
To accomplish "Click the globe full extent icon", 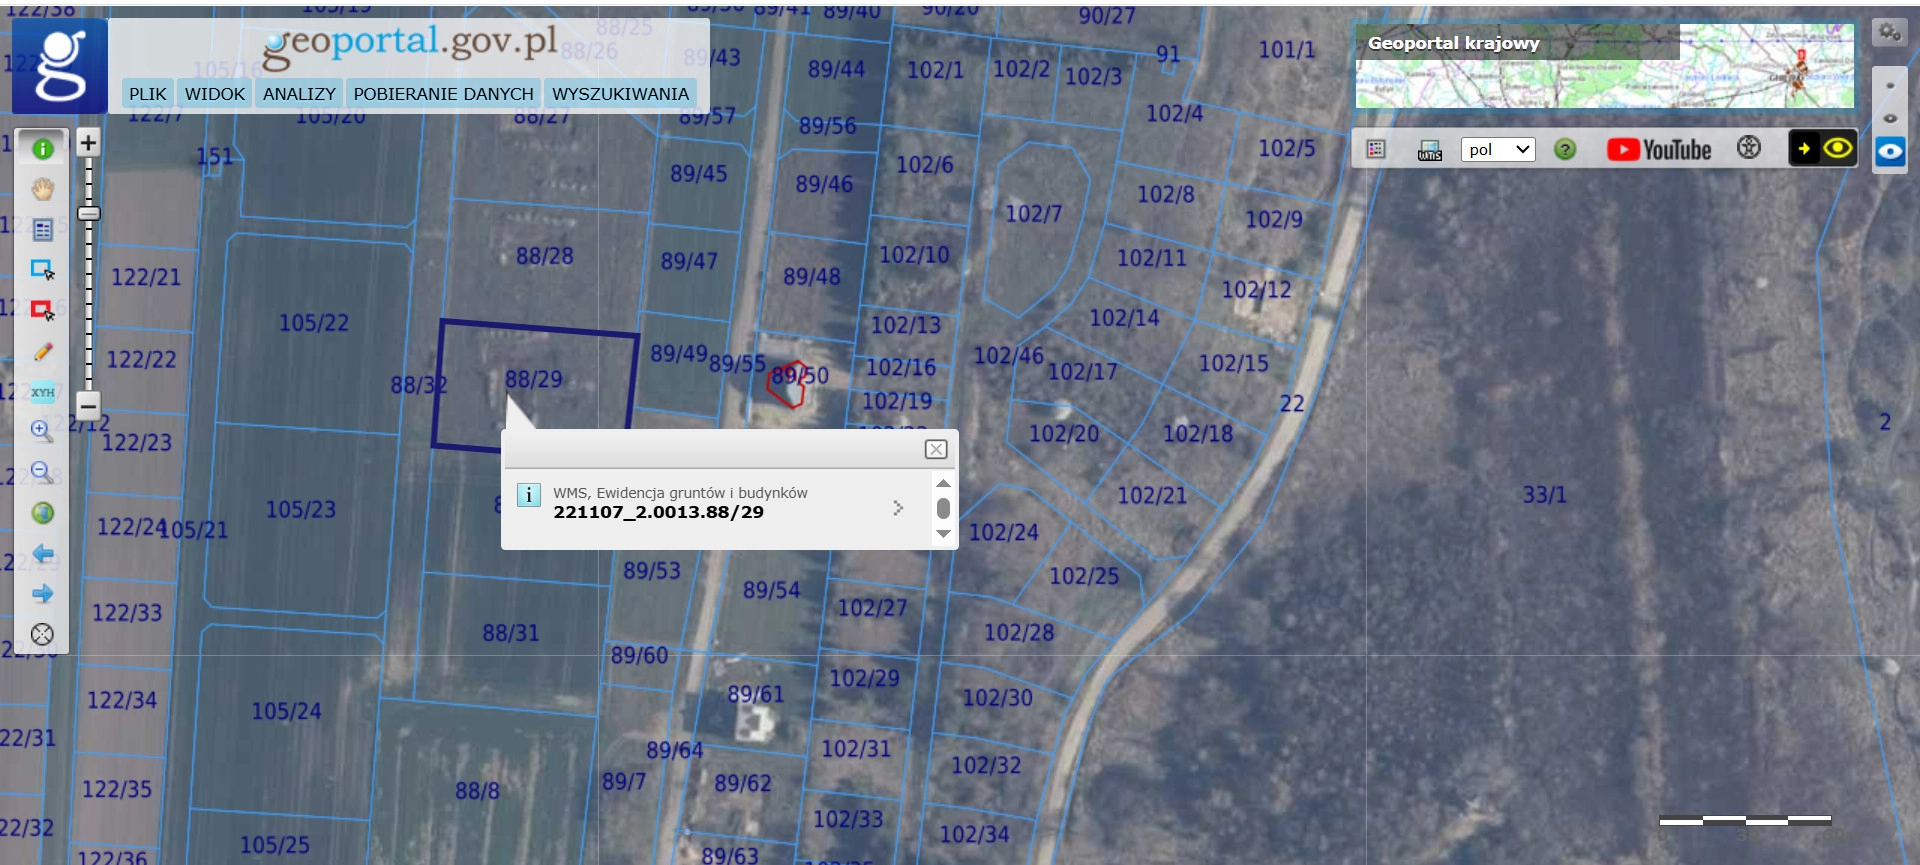I will [x=42, y=513].
